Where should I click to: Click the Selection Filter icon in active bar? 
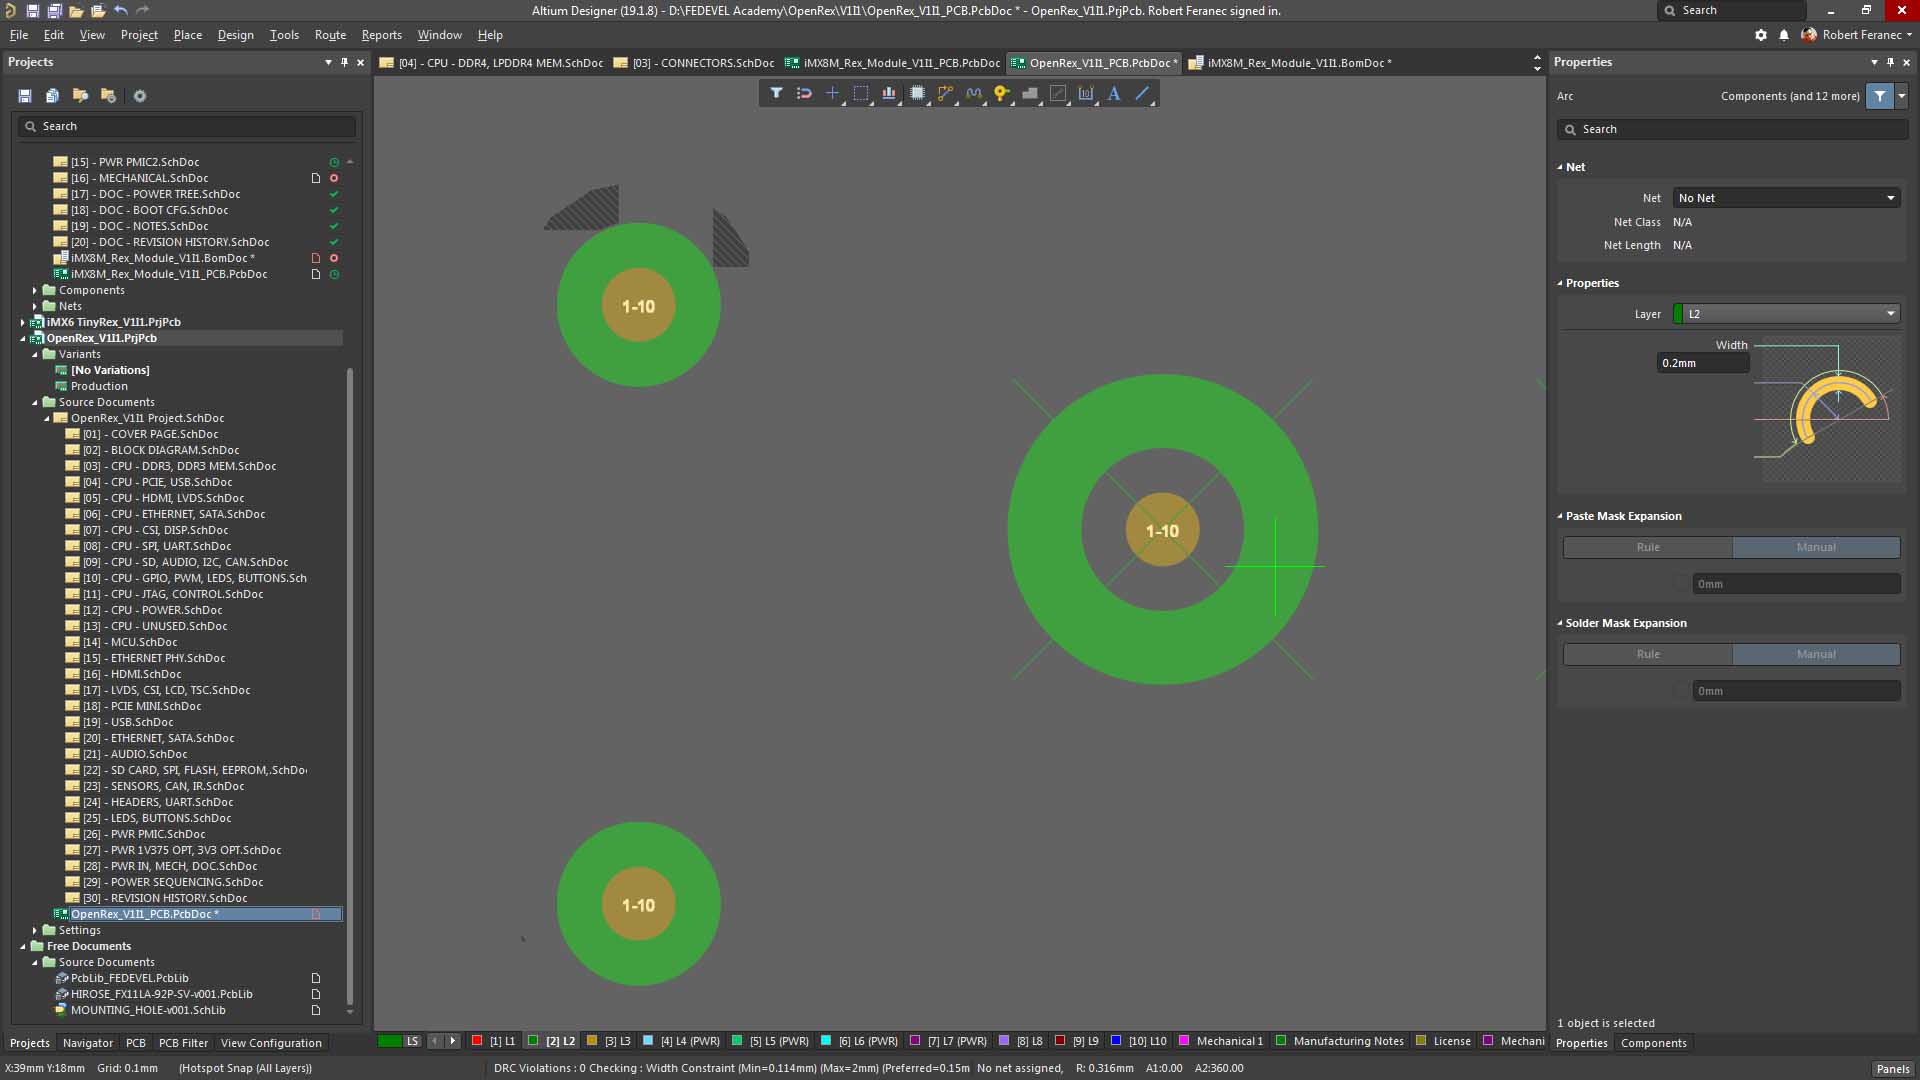click(x=776, y=93)
